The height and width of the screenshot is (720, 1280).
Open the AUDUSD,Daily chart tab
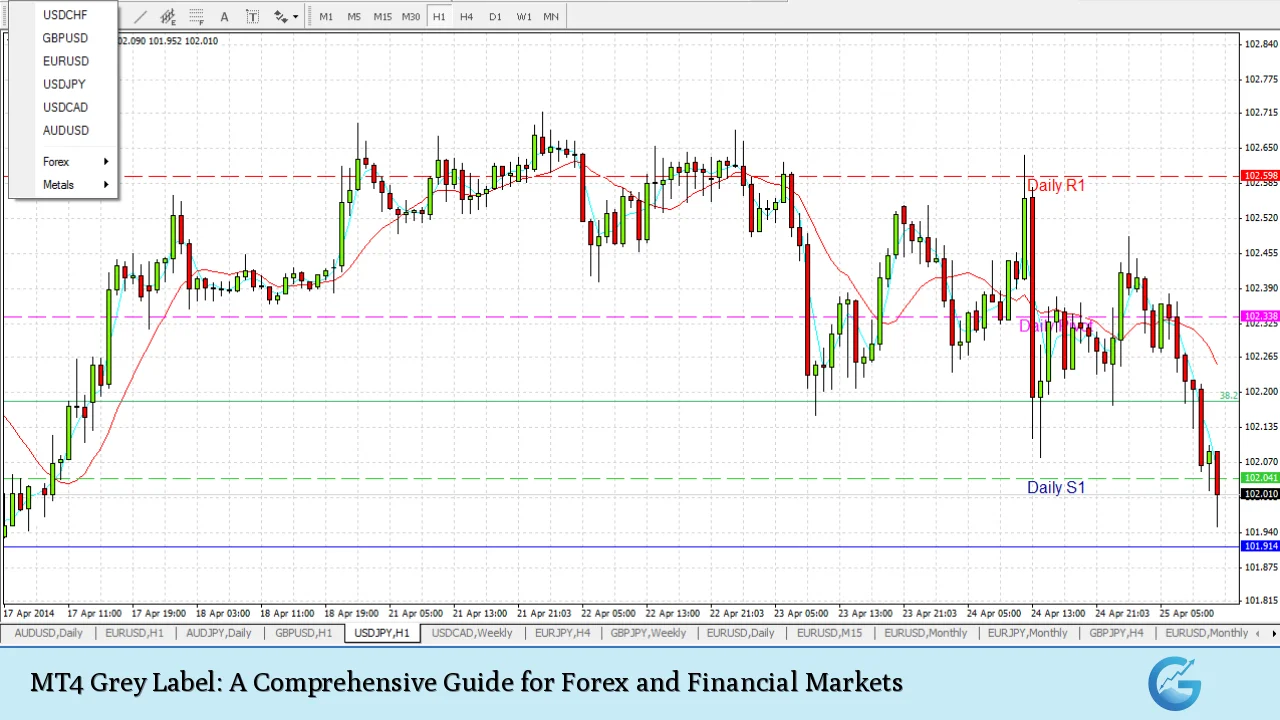(49, 633)
